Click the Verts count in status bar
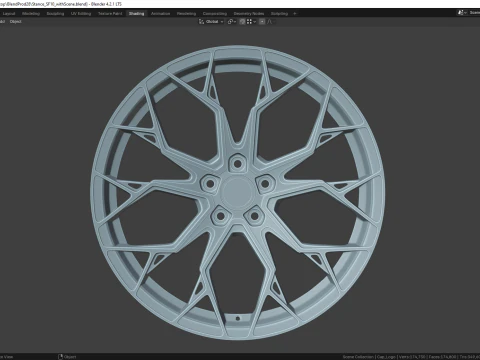Viewport: 480px width, 360px height. [412, 357]
